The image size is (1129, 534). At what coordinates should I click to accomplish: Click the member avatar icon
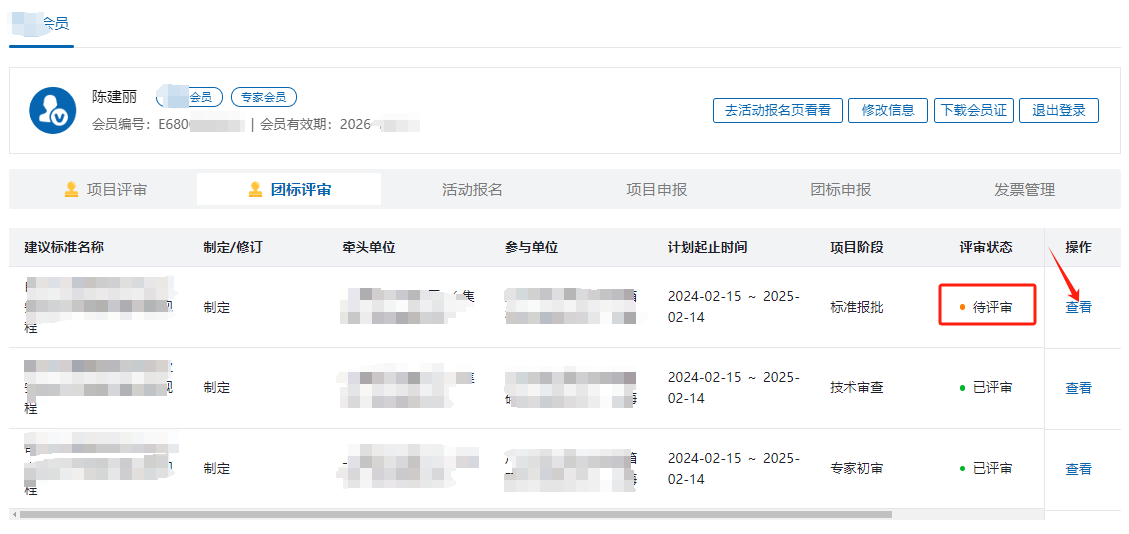click(x=53, y=111)
